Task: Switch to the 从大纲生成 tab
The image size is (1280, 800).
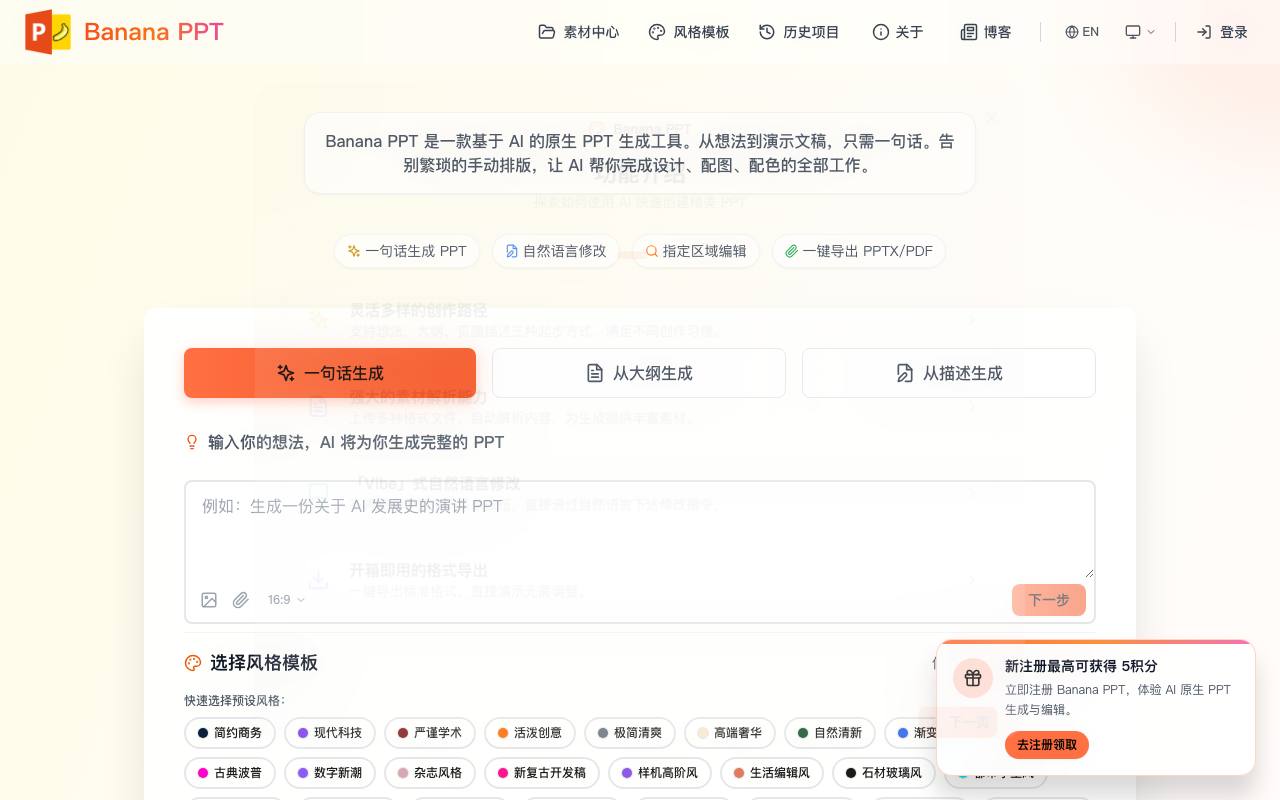Action: 639,373
